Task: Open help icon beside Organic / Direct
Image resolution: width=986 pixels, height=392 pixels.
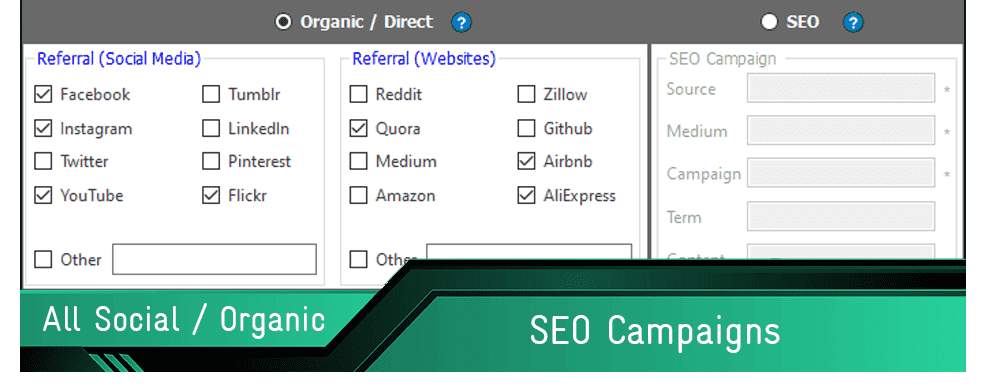Action: coord(462,23)
